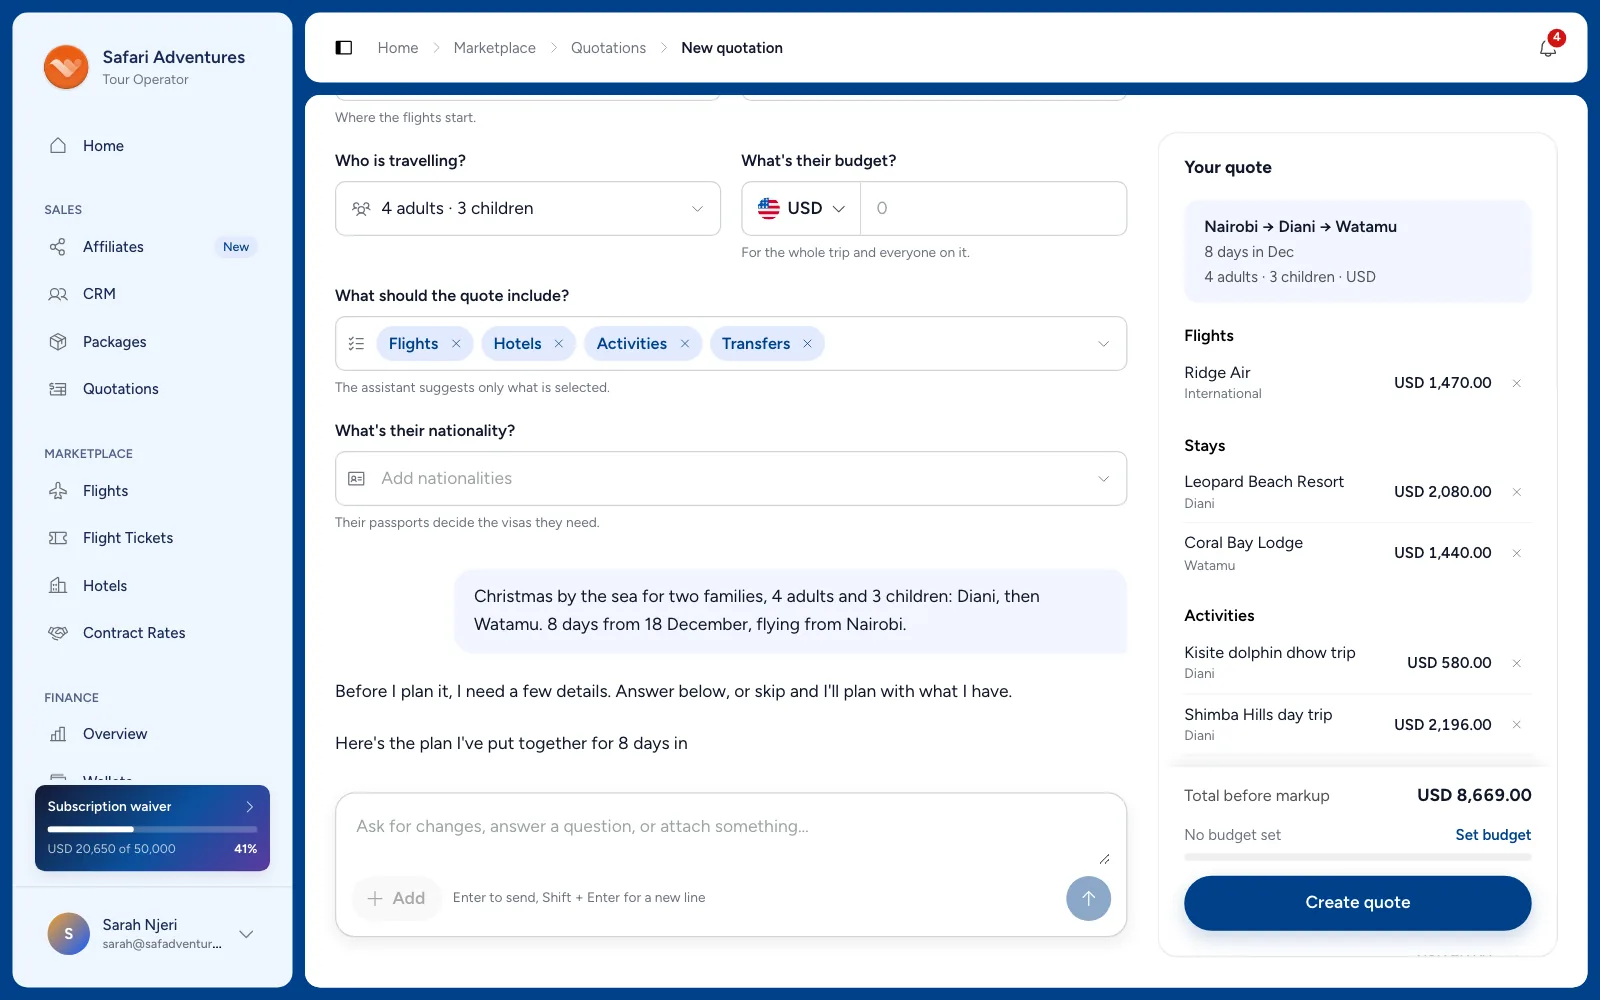
Task: Open the USD currency selector
Action: pyautogui.click(x=801, y=208)
